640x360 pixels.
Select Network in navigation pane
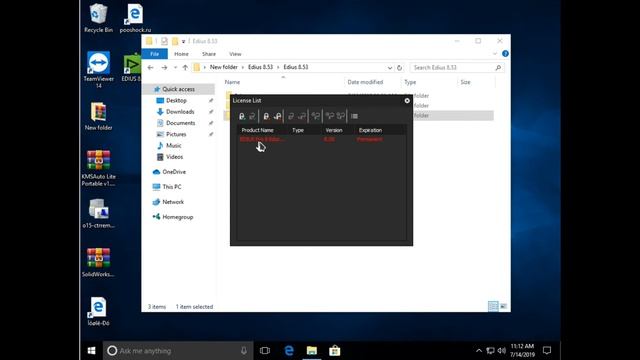click(x=173, y=202)
